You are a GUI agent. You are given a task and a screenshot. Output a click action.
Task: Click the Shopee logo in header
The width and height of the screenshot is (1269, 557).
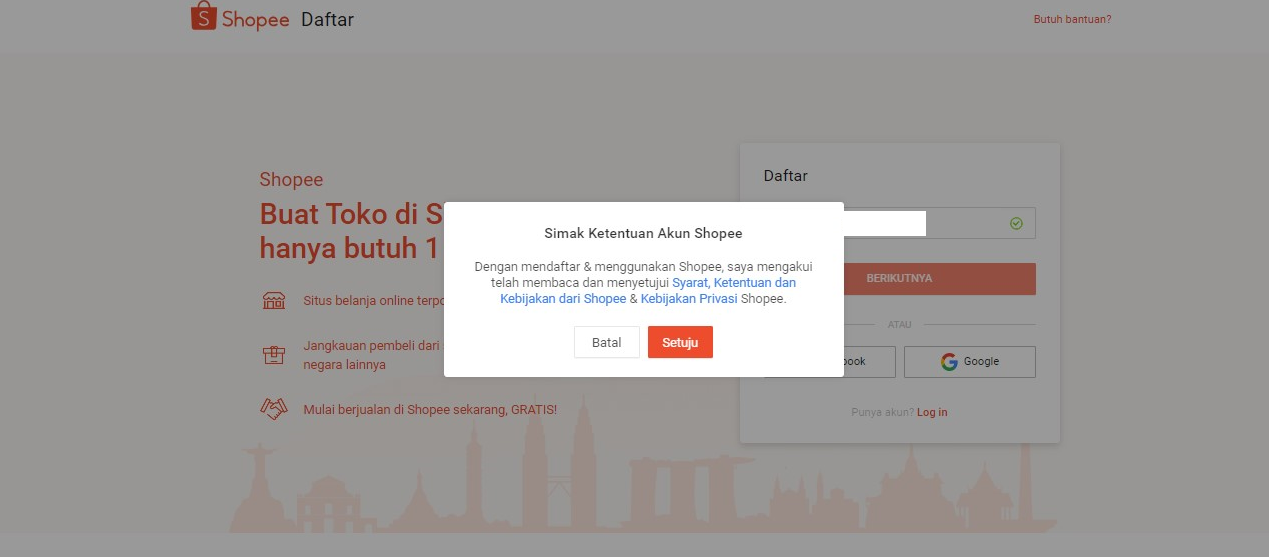(240, 17)
